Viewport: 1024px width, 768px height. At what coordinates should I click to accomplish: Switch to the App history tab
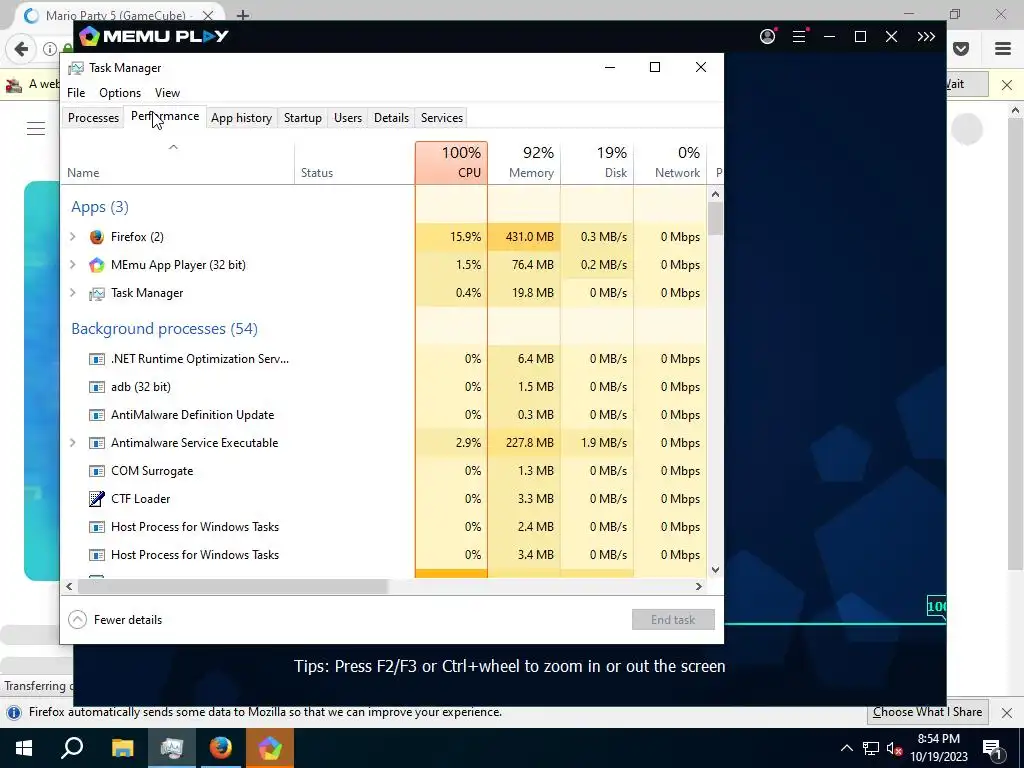pyautogui.click(x=241, y=118)
